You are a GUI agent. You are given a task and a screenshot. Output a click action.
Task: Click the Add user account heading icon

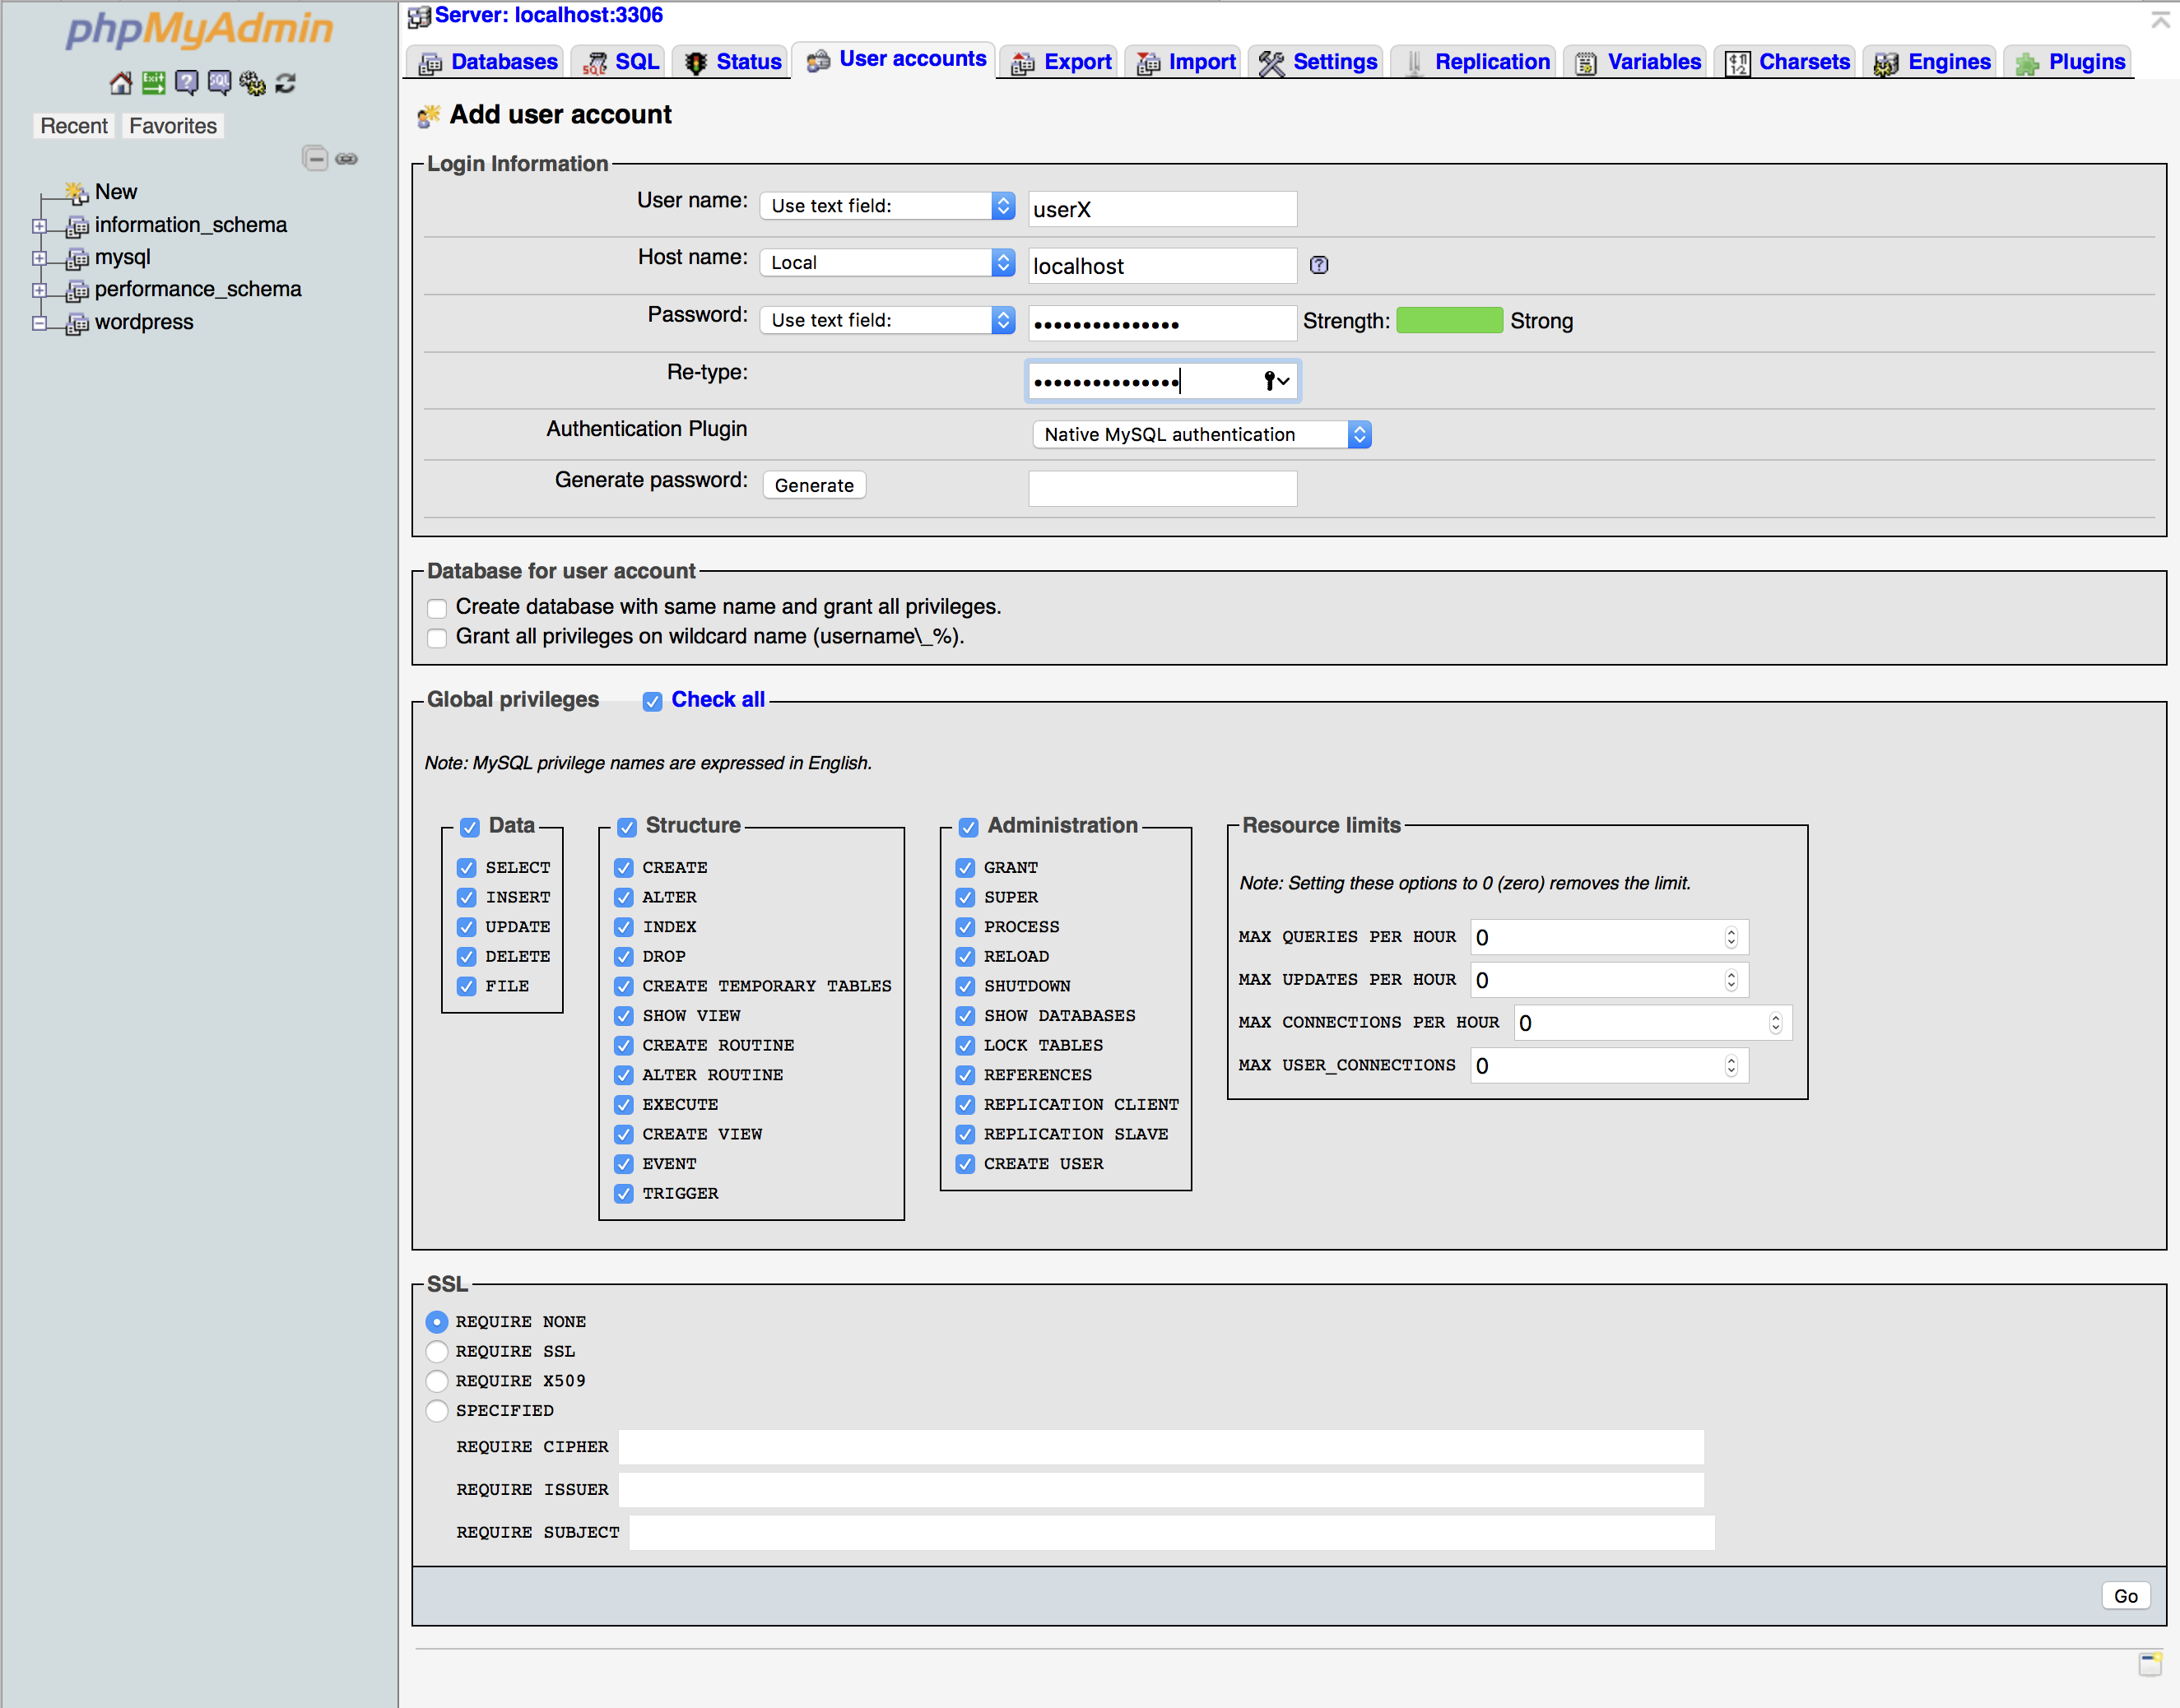click(429, 117)
